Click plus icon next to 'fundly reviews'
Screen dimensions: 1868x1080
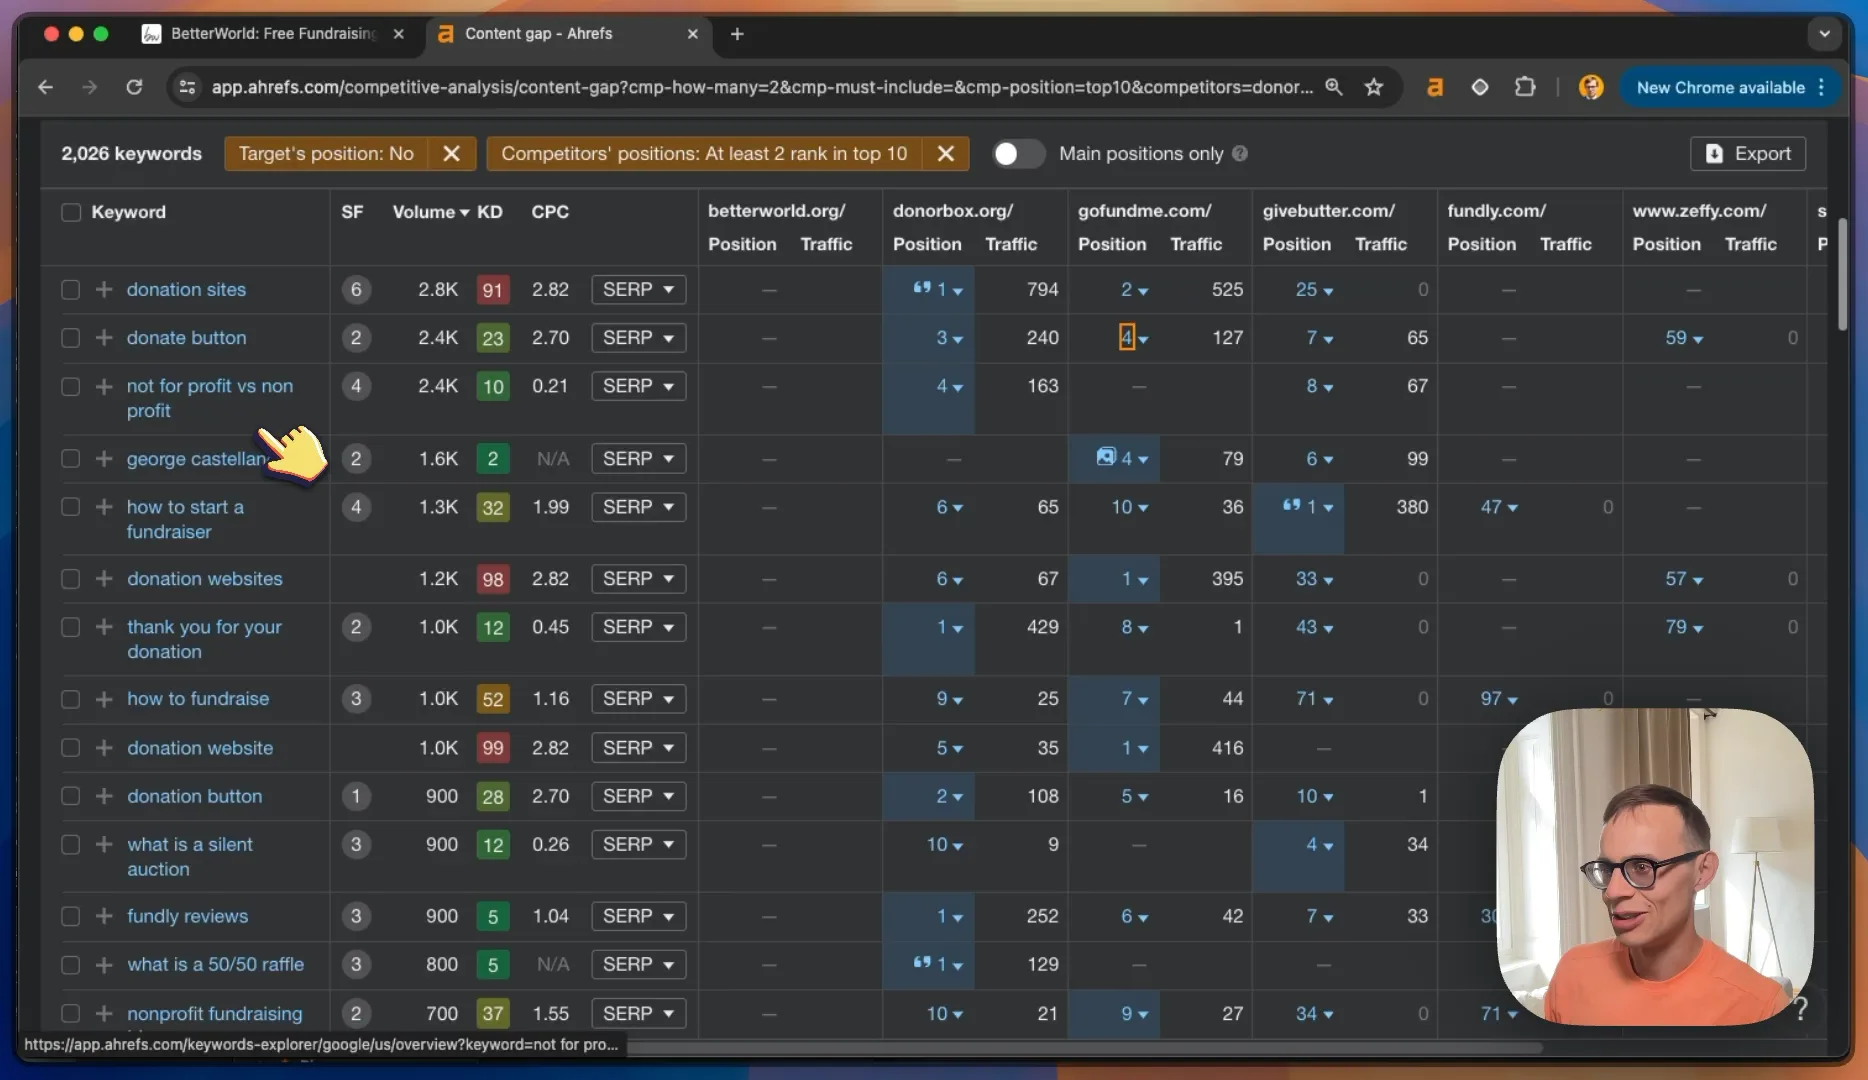pos(104,917)
